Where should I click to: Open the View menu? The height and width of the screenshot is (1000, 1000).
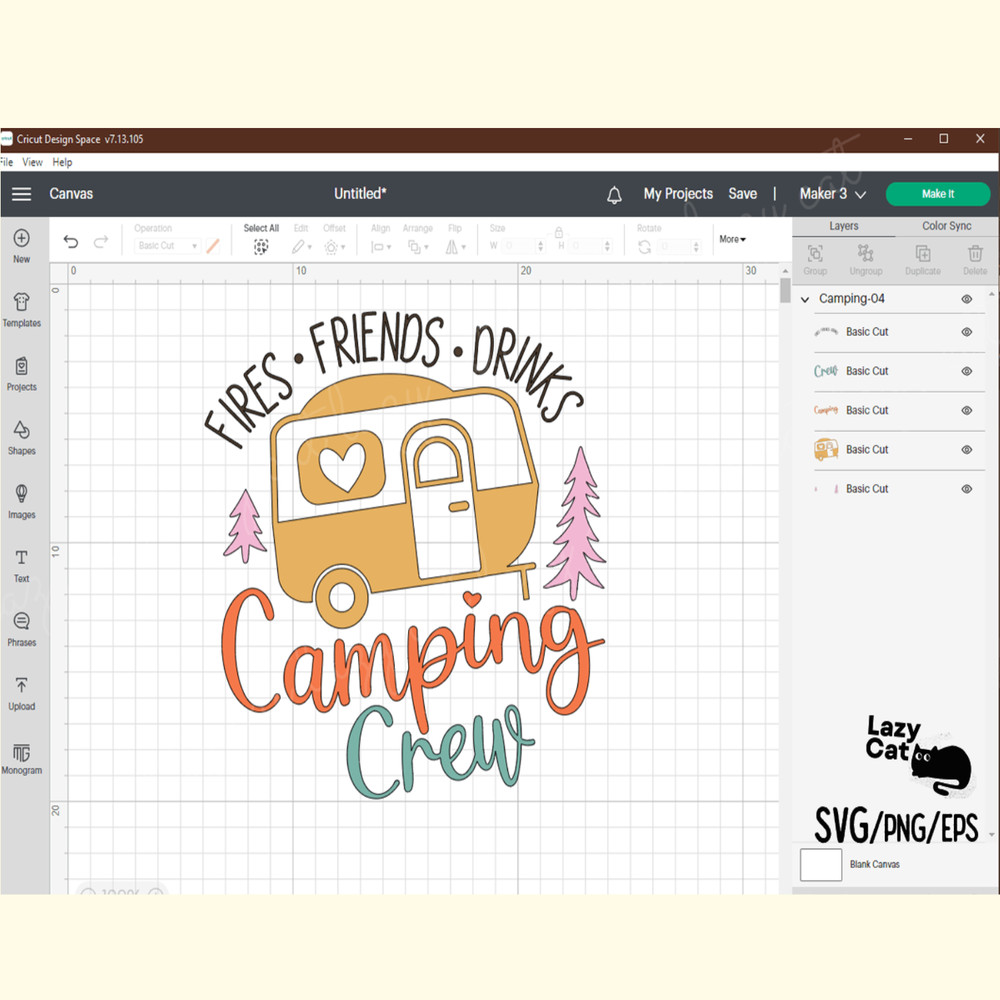click(x=33, y=162)
